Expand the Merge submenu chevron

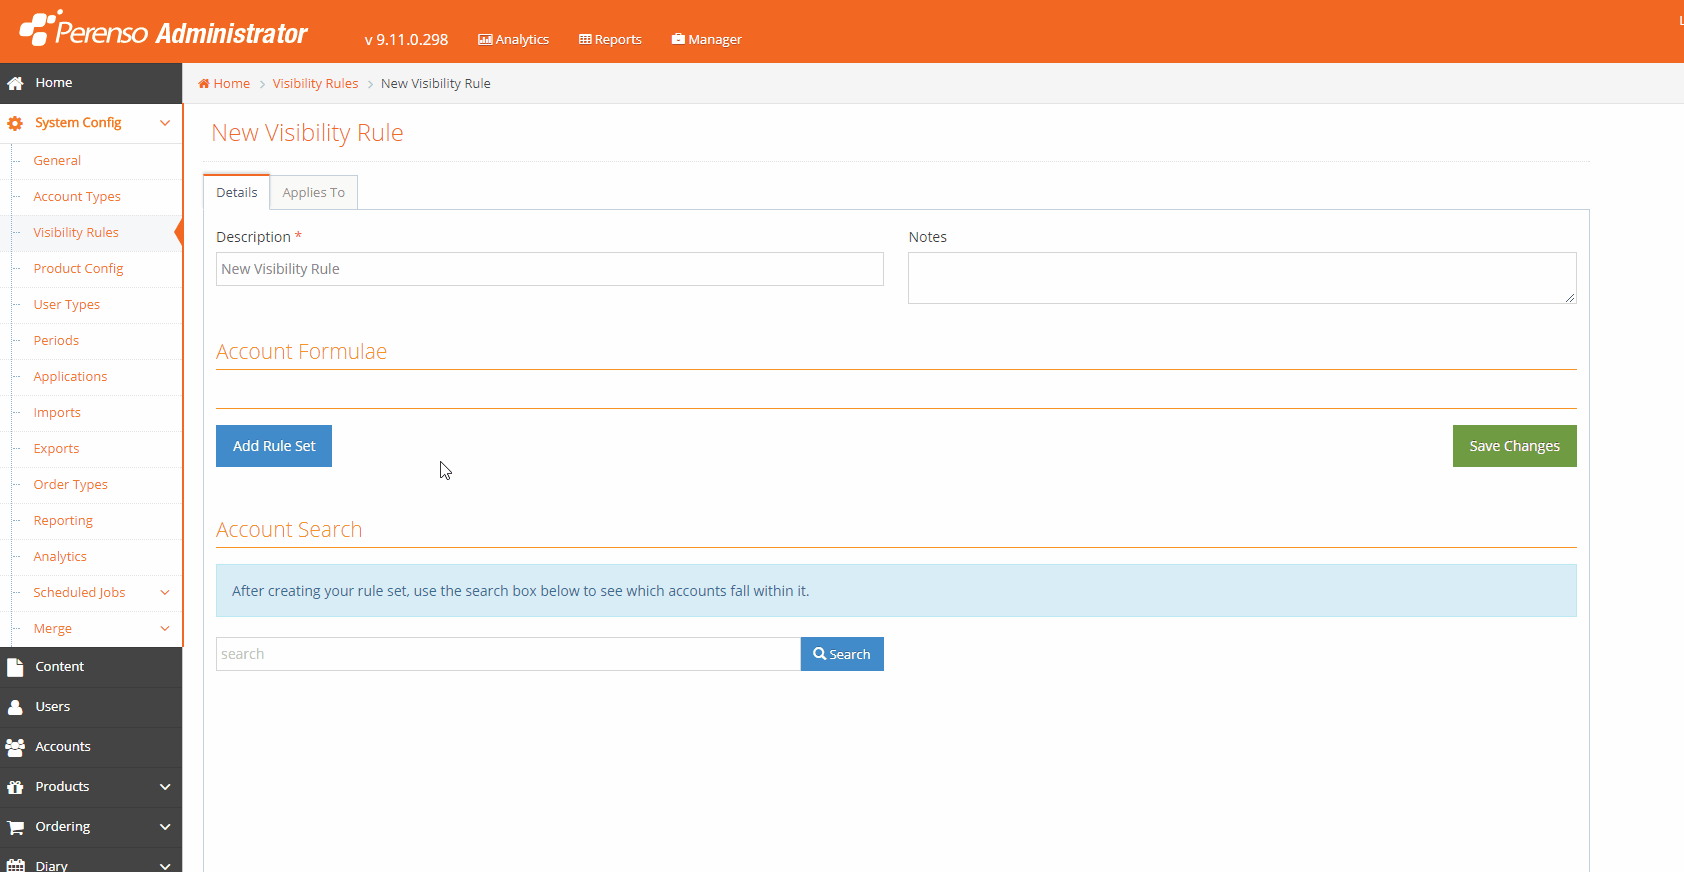coord(165,629)
